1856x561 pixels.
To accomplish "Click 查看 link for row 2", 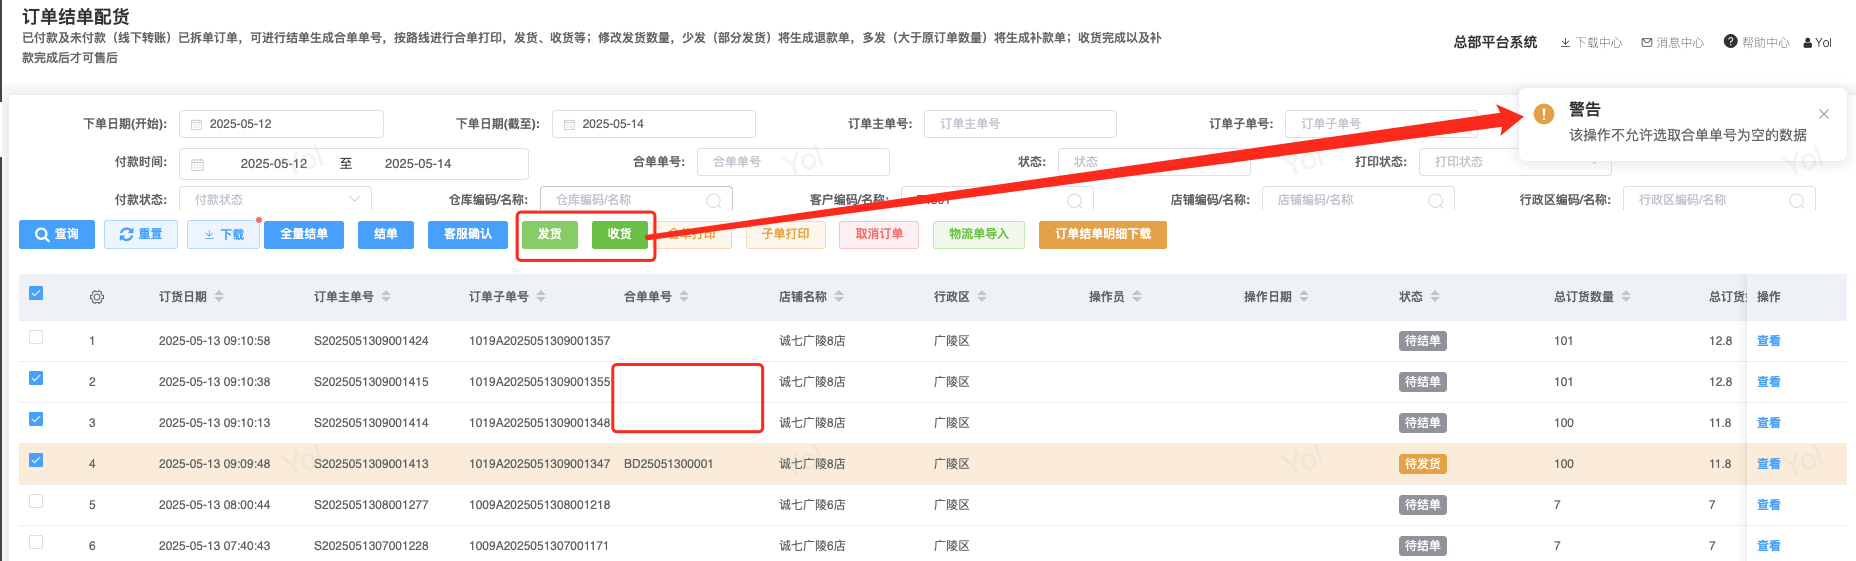I will coord(1768,382).
